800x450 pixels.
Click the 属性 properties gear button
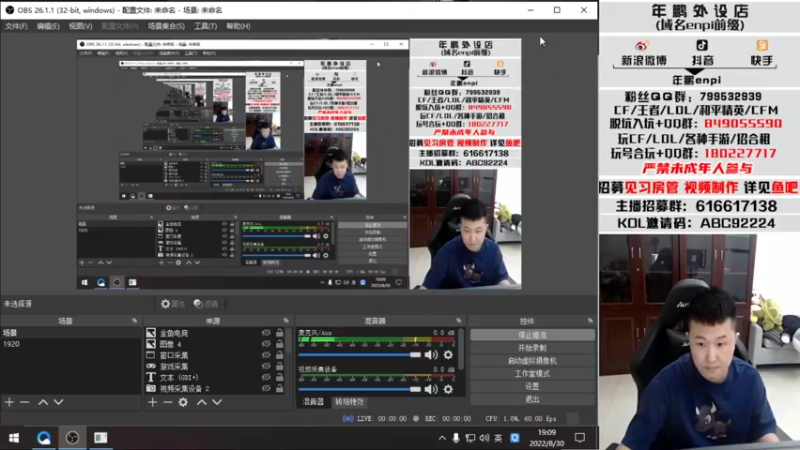point(172,304)
